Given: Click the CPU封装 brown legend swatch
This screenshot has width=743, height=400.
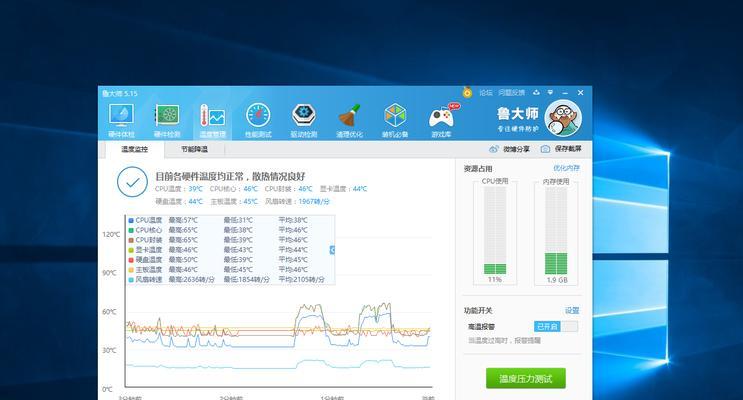Looking at the screenshot, I should click(131, 240).
